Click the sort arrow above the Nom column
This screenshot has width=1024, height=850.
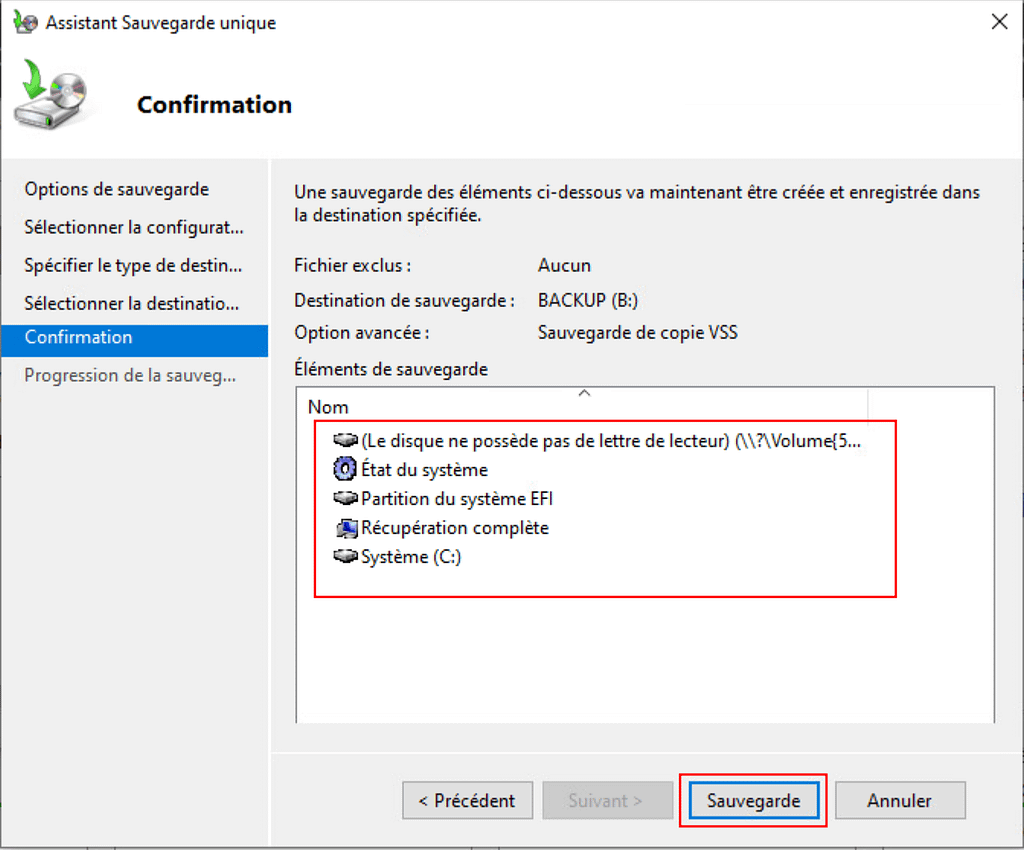585,394
